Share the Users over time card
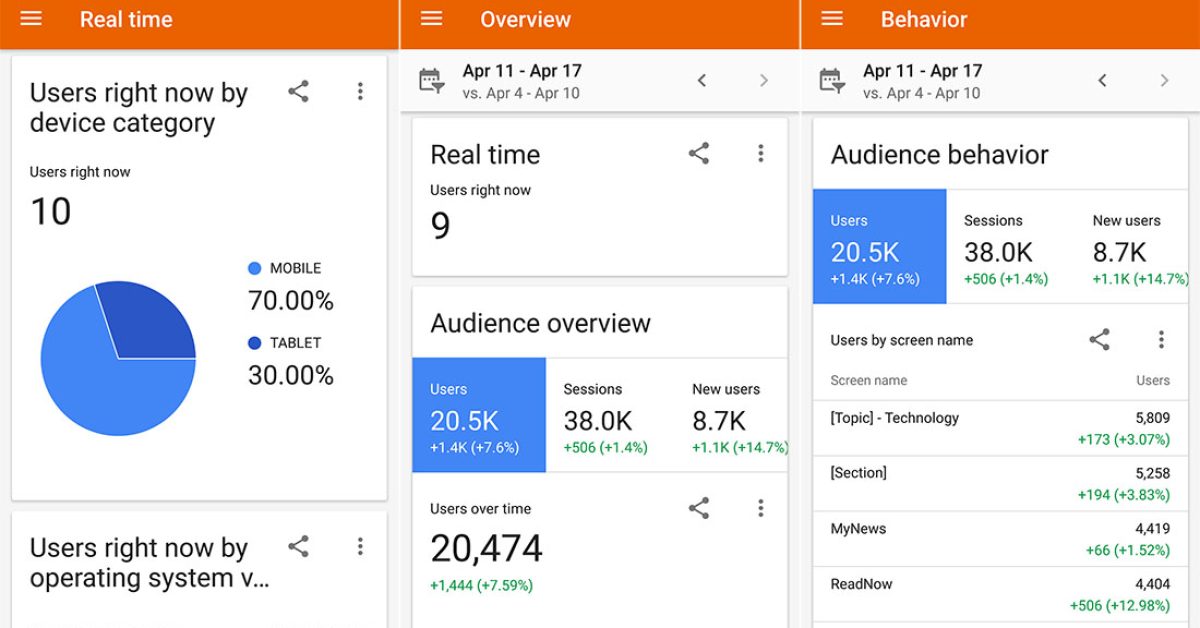This screenshot has height=628, width=1200. pos(699,508)
